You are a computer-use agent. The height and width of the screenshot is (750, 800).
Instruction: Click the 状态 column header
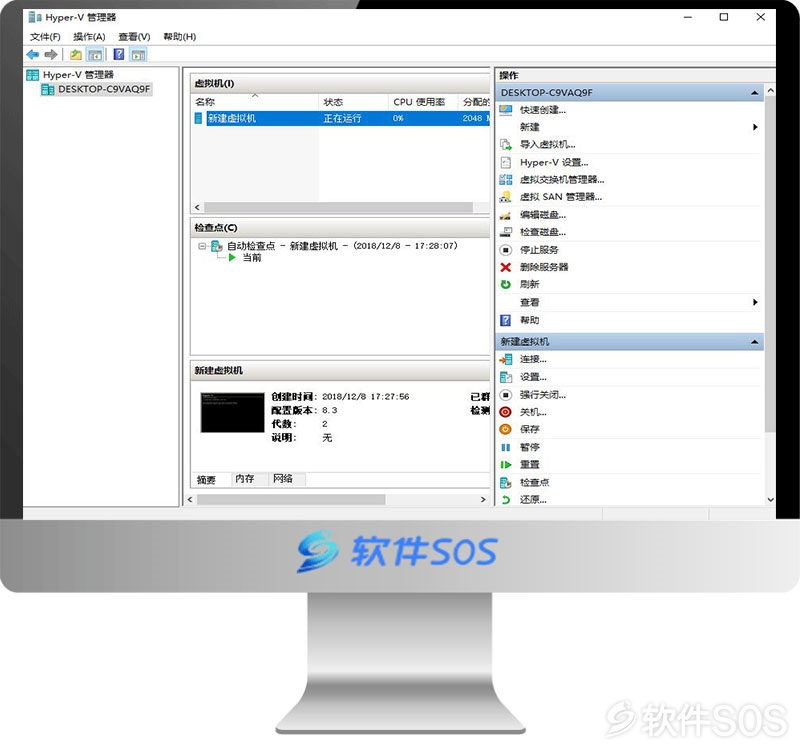pyautogui.click(x=353, y=102)
